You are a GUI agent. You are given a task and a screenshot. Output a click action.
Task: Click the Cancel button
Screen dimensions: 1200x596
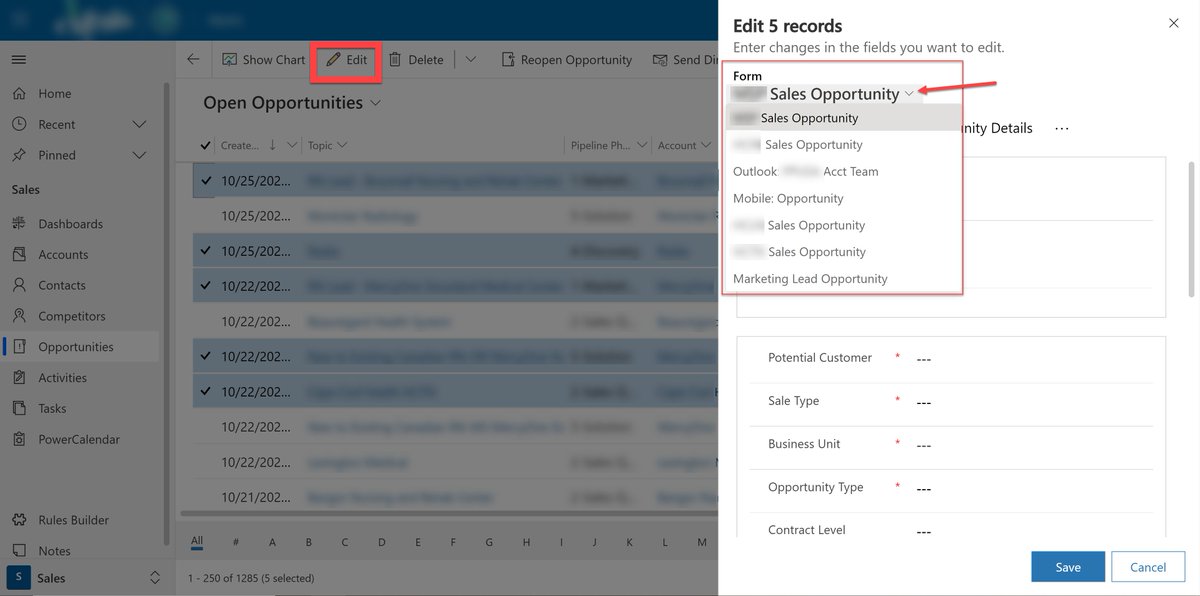1147,566
